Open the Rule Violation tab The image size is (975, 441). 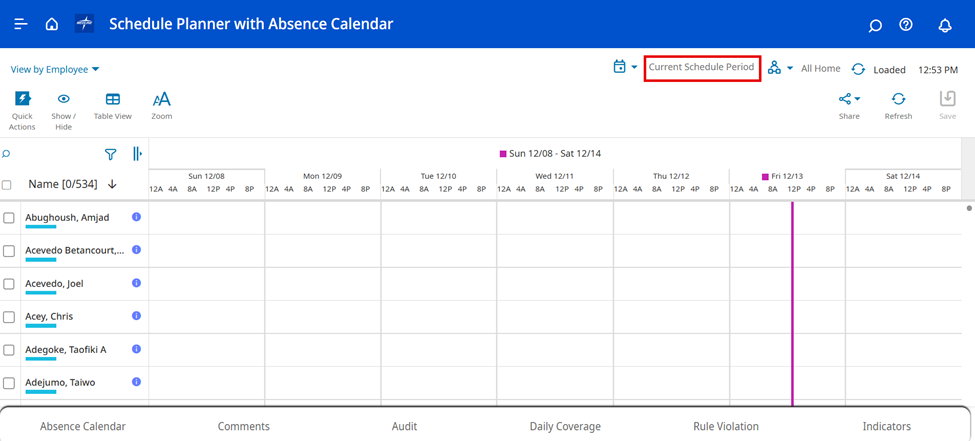point(726,426)
